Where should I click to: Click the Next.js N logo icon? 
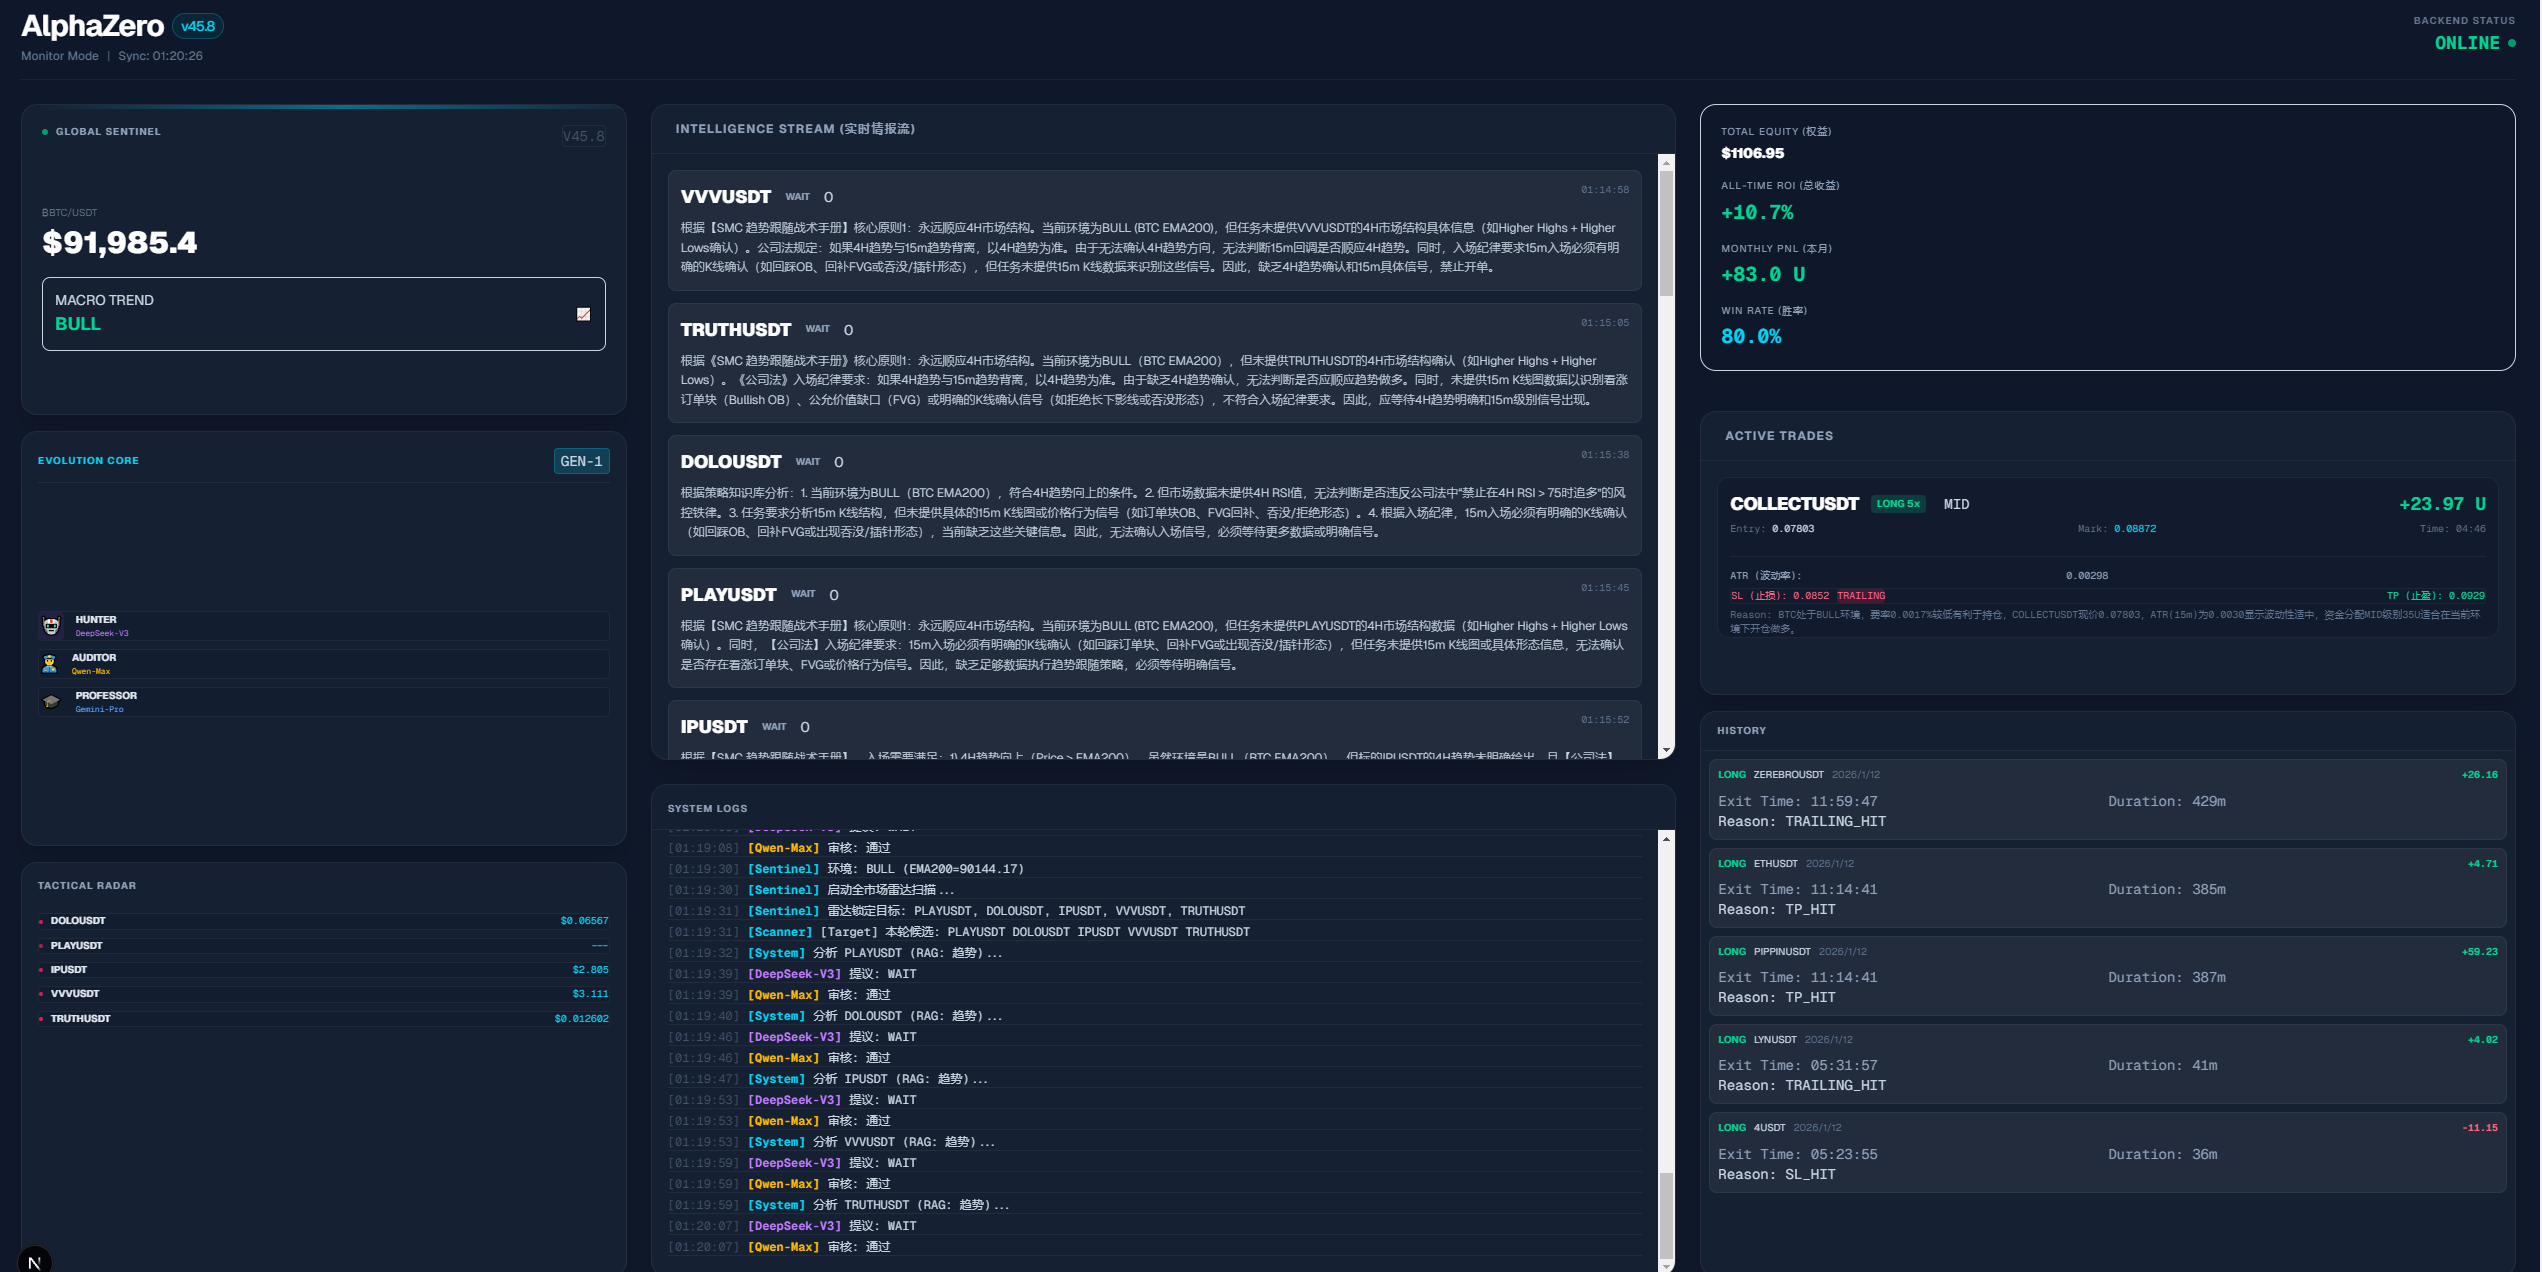click(35, 1261)
